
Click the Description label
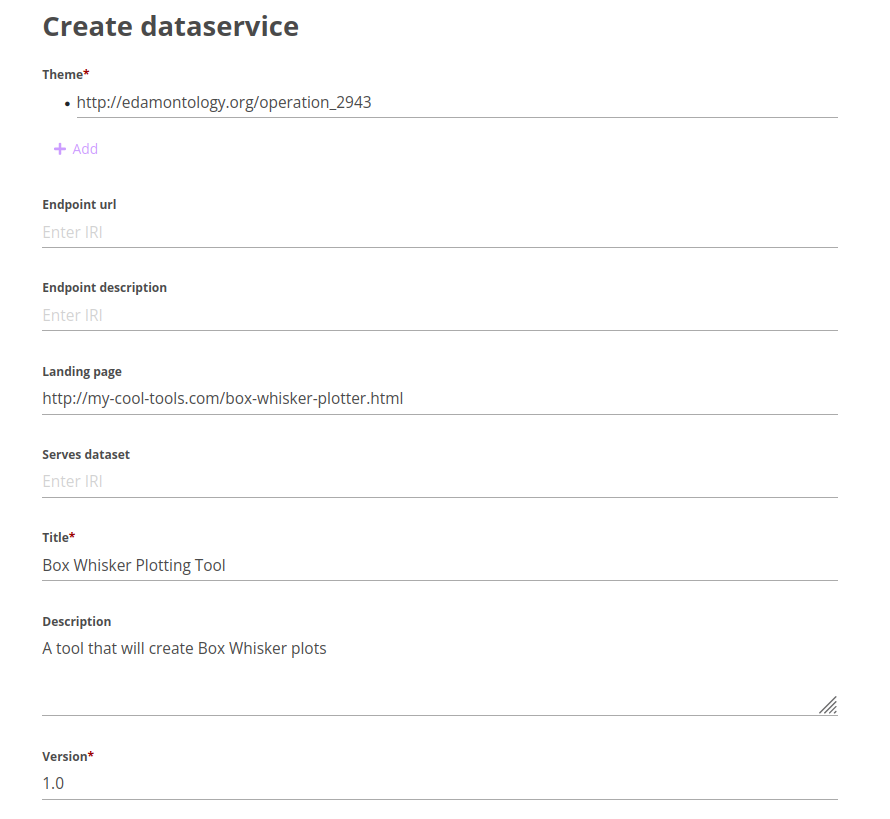point(77,621)
